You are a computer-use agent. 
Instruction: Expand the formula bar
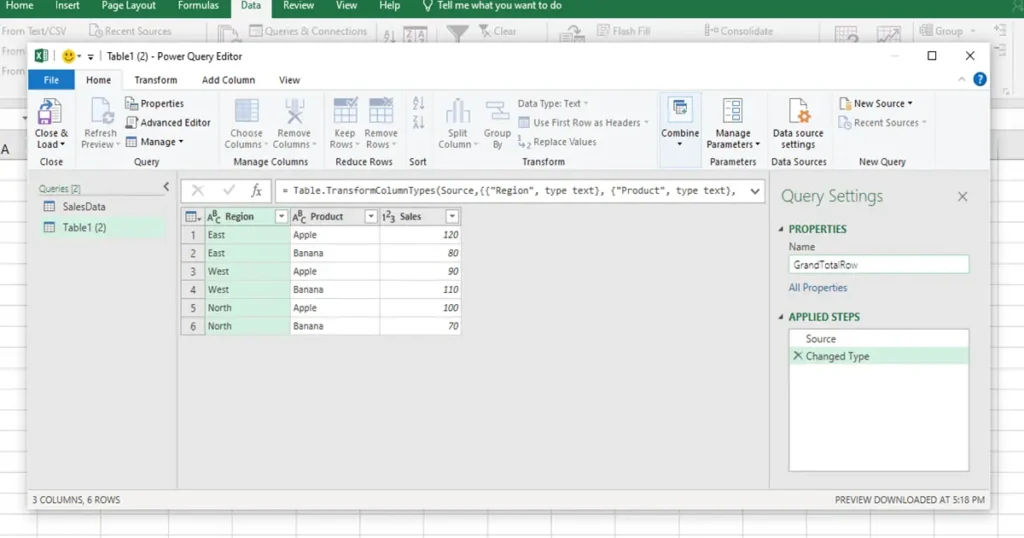click(754, 191)
